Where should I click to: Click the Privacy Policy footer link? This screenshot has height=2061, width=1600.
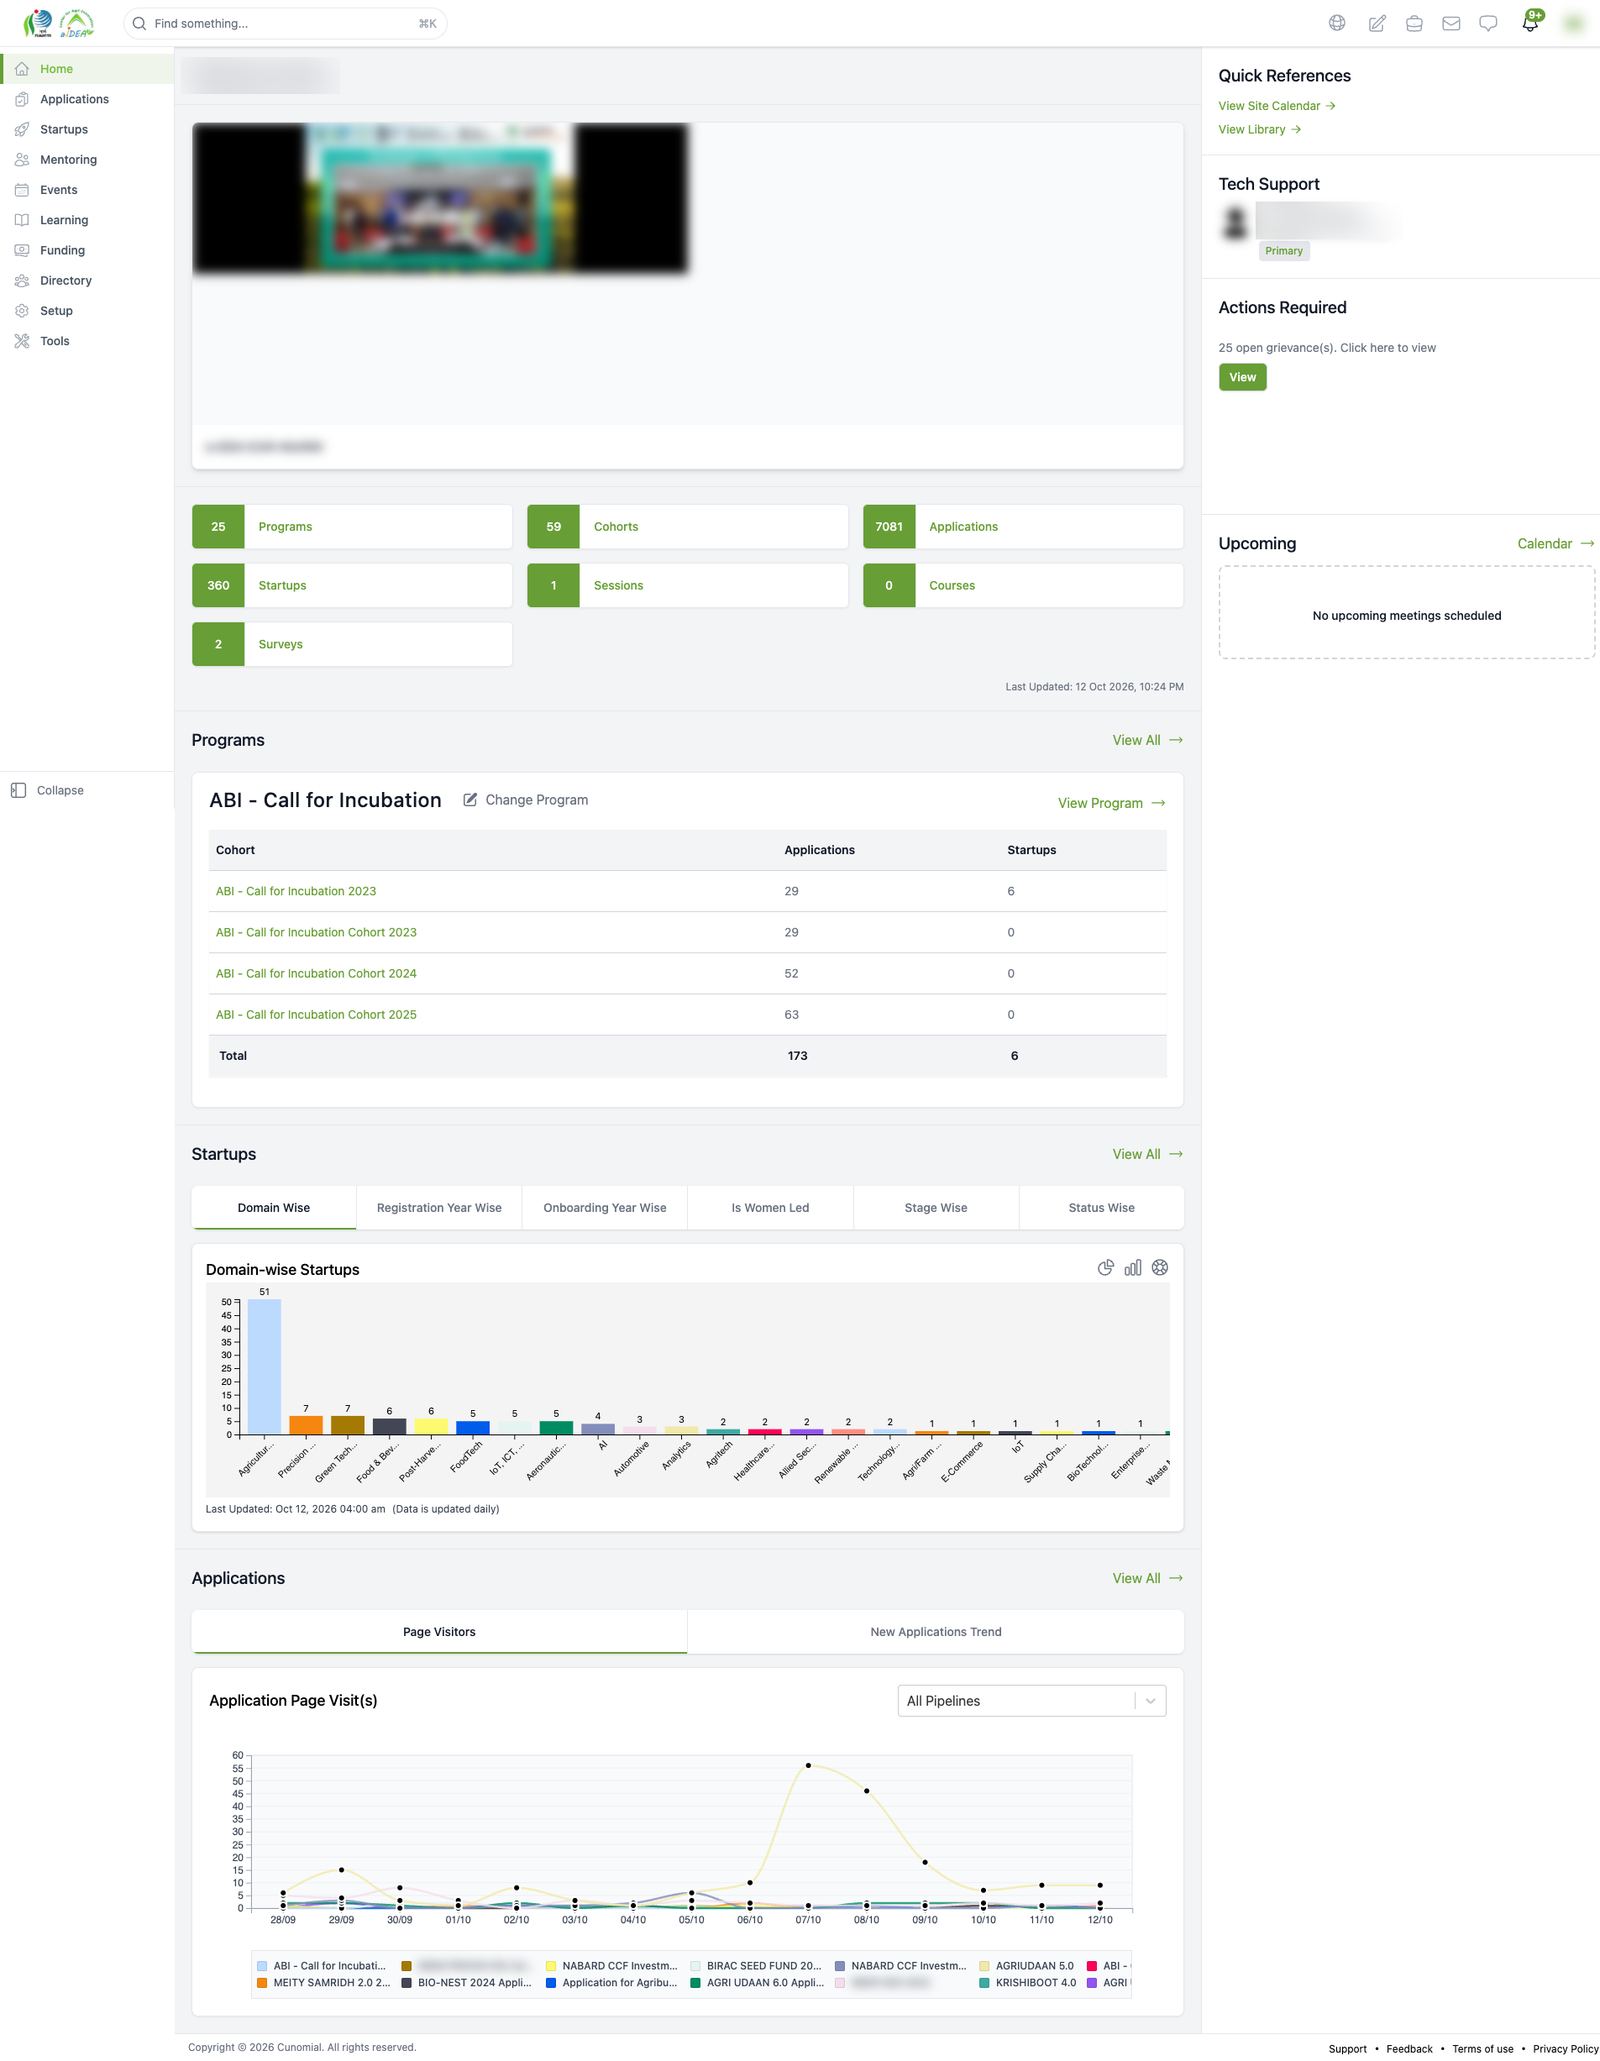[1565, 2049]
